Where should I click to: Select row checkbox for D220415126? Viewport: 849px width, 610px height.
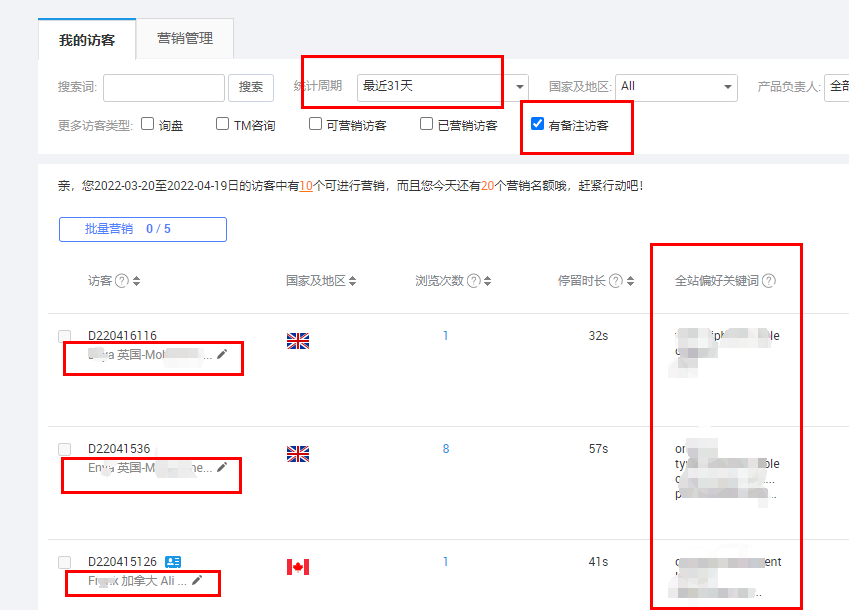tap(64, 562)
